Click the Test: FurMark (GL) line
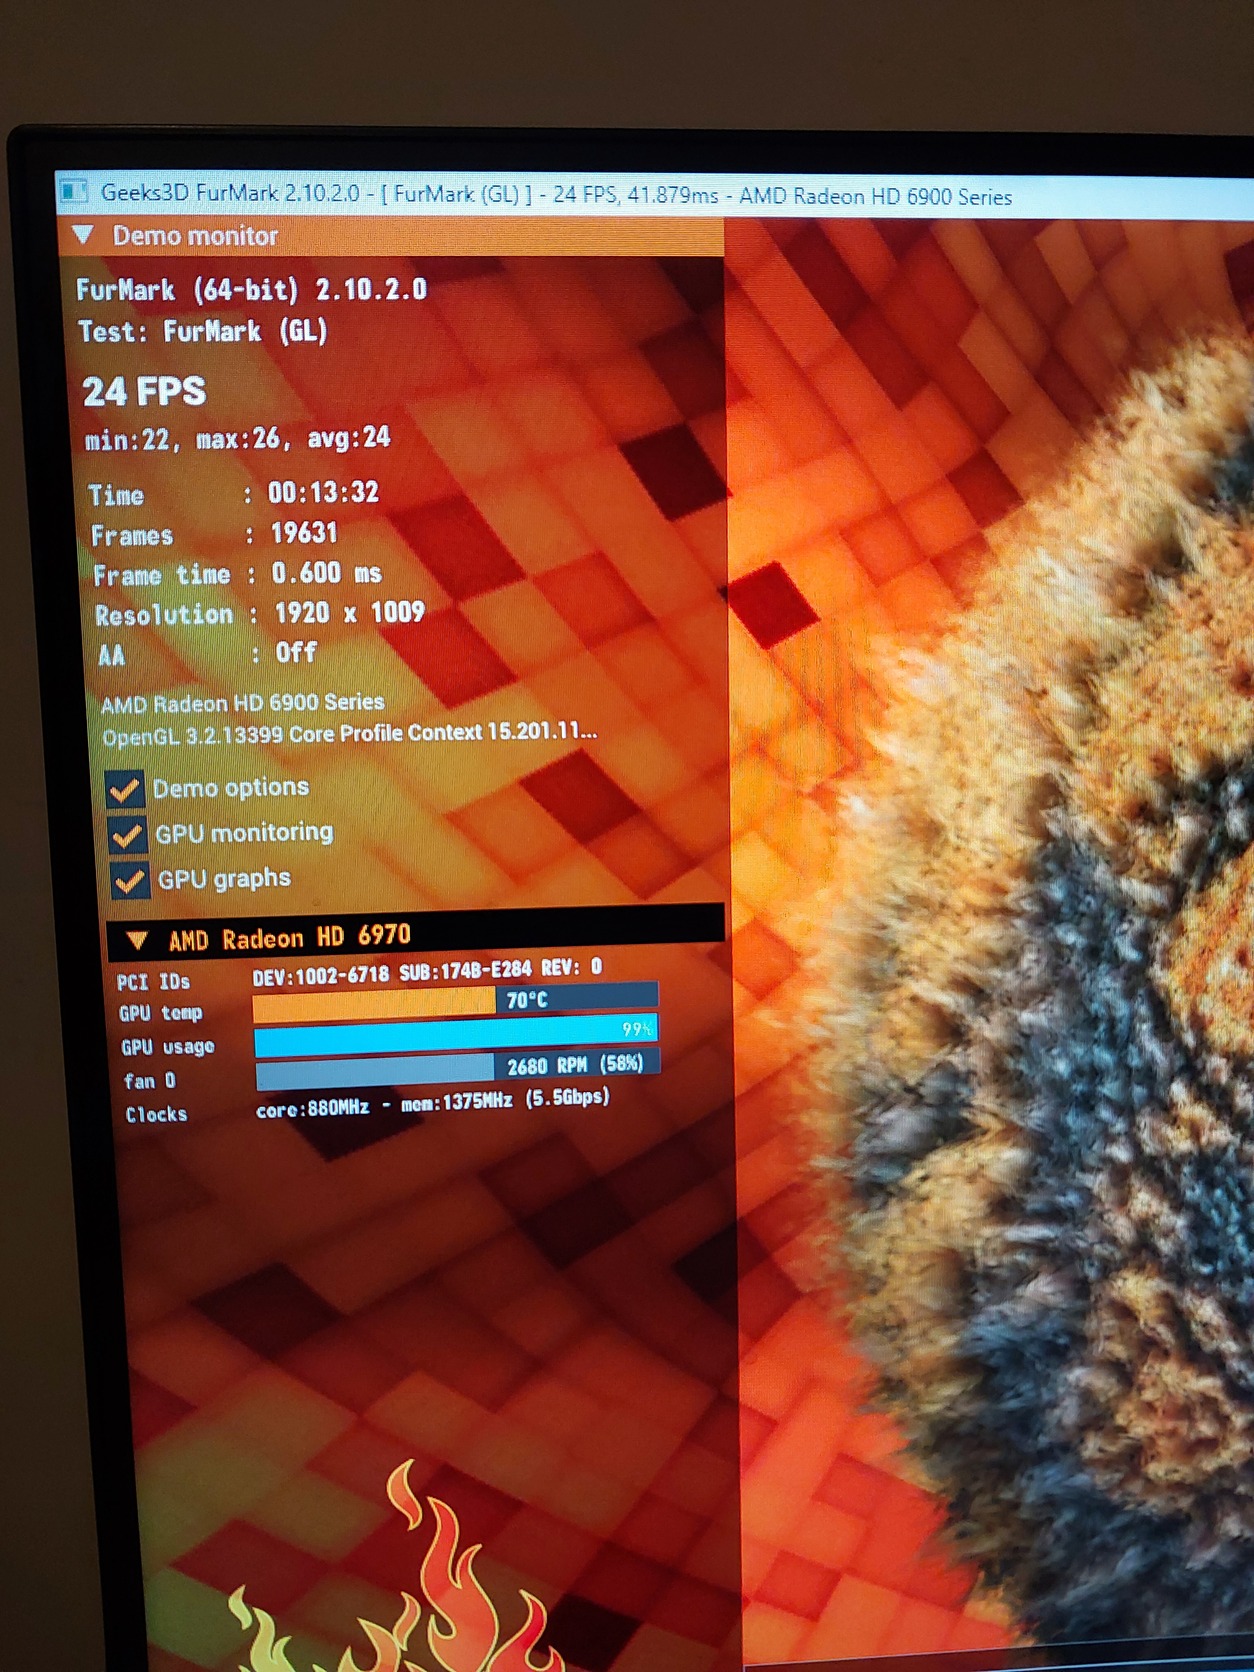Image resolution: width=1254 pixels, height=1672 pixels. pos(203,331)
